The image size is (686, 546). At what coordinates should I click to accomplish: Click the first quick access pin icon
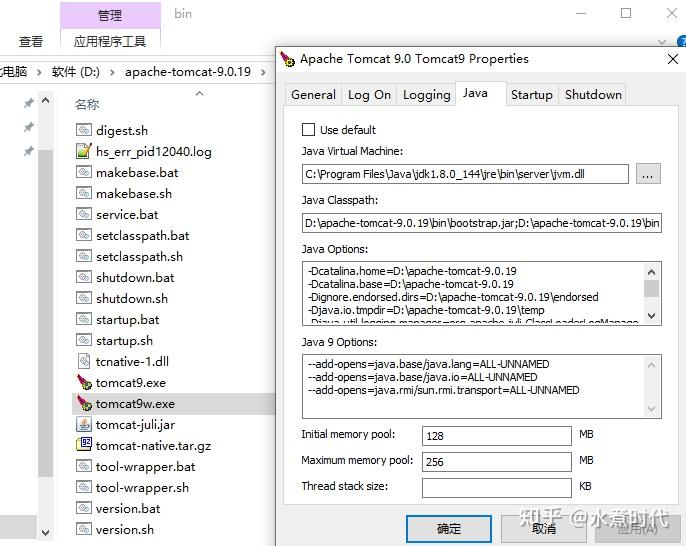pyautogui.click(x=28, y=103)
